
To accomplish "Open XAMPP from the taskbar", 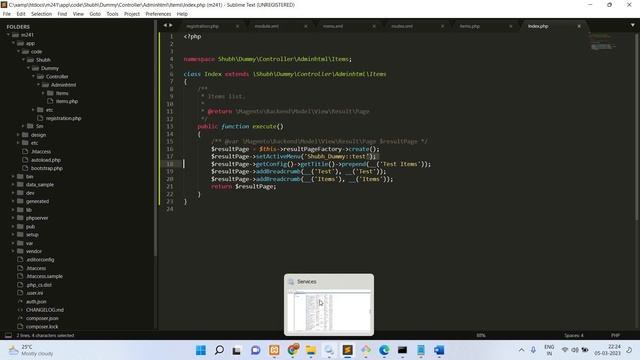I will (274, 350).
